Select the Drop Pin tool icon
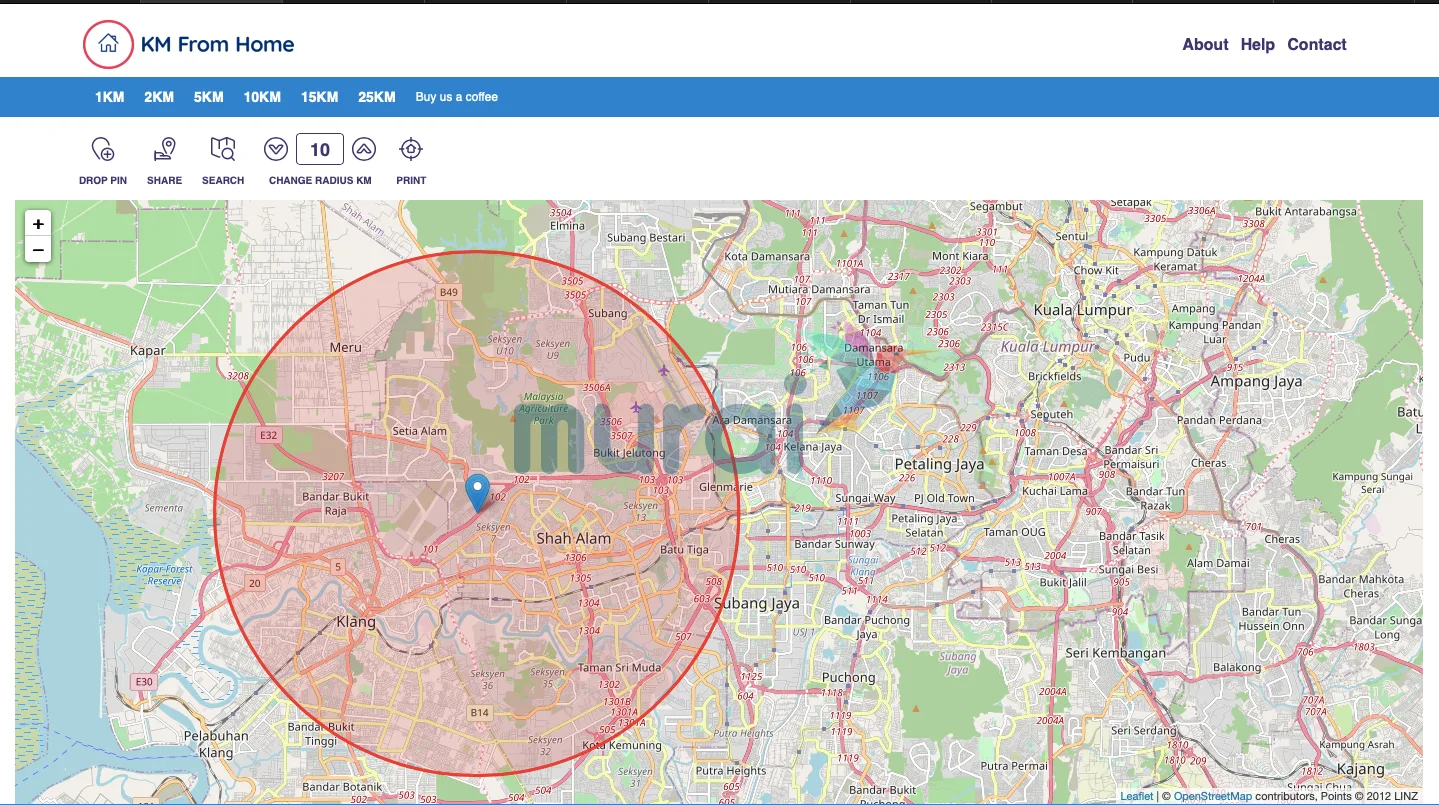The height and width of the screenshot is (805, 1439). 103,150
